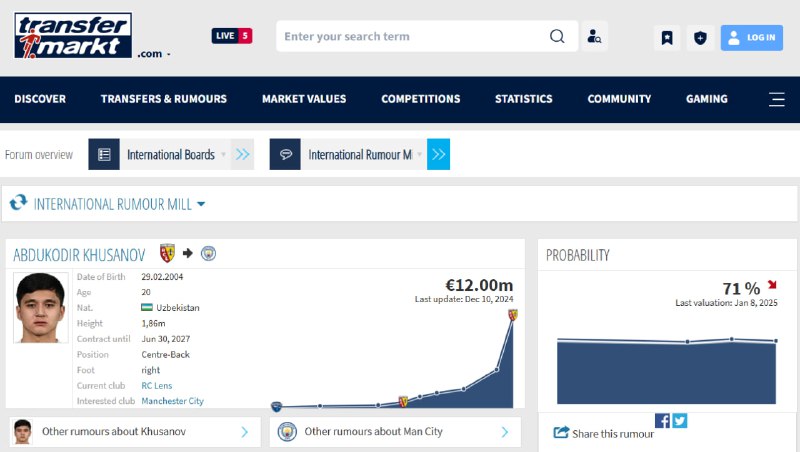Click the 71 % probability value
Screen dimensions: 800x452
point(741,289)
